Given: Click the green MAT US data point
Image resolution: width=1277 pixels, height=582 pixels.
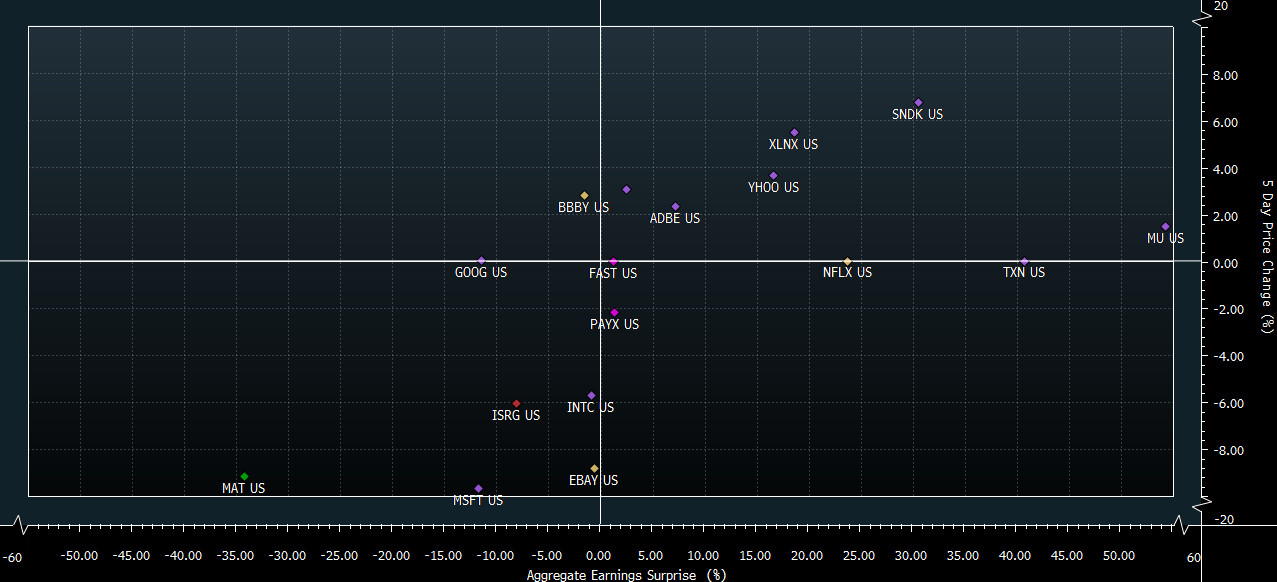Looking at the screenshot, I should [x=244, y=476].
